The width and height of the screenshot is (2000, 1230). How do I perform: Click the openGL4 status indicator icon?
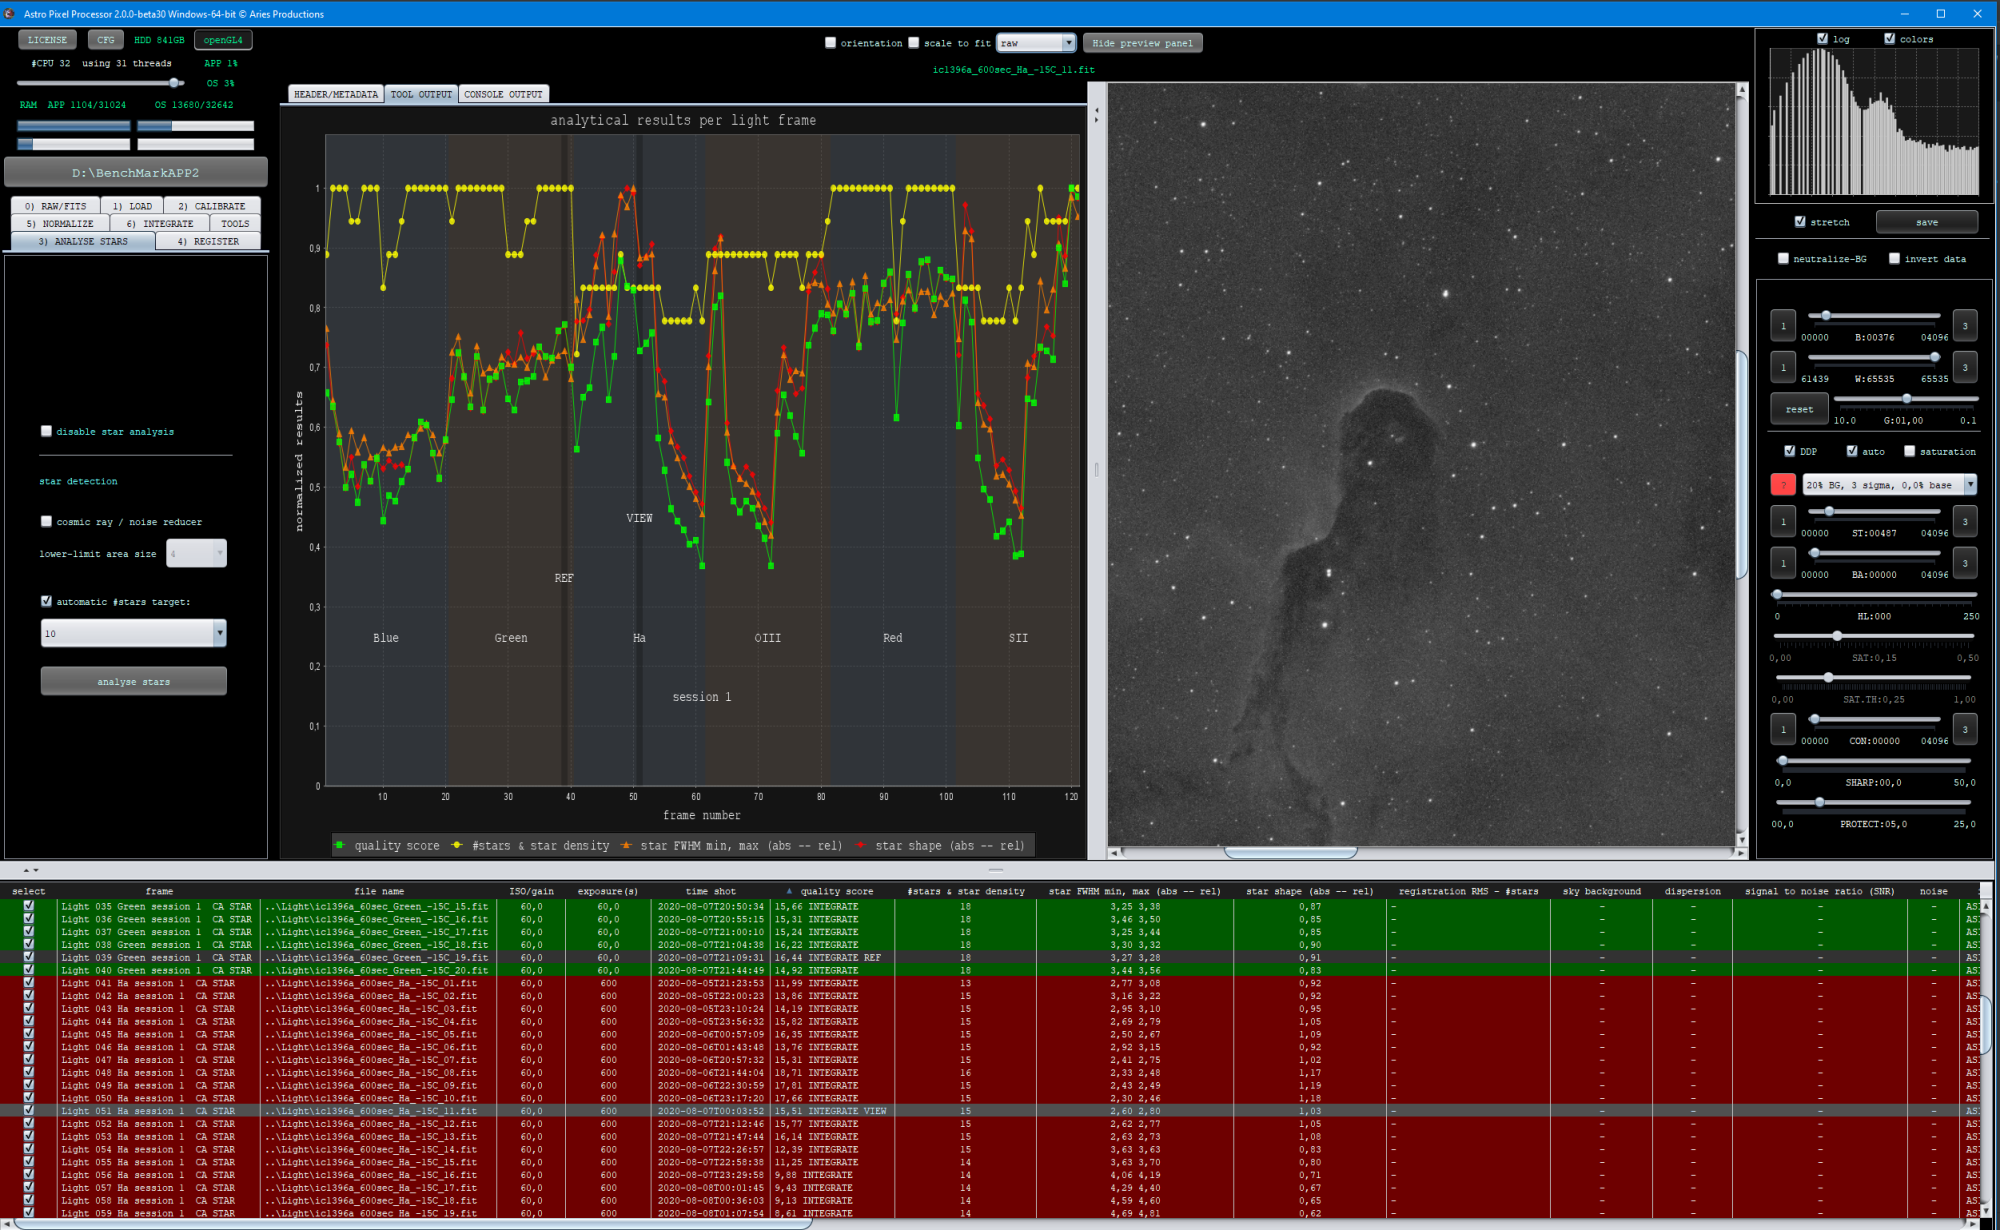click(x=222, y=39)
